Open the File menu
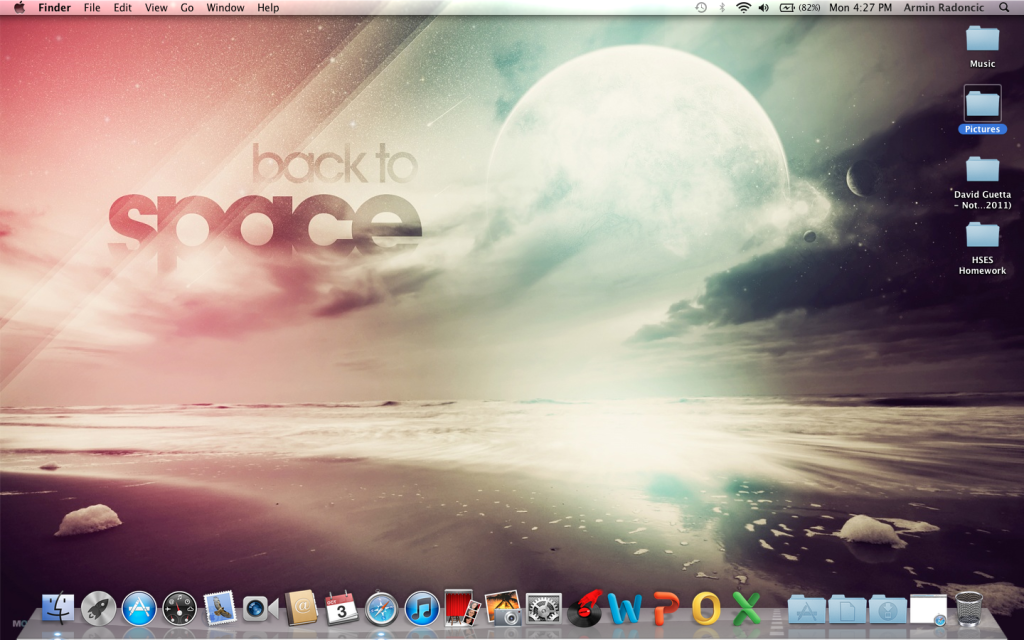The width and height of the screenshot is (1024, 640). (x=92, y=8)
